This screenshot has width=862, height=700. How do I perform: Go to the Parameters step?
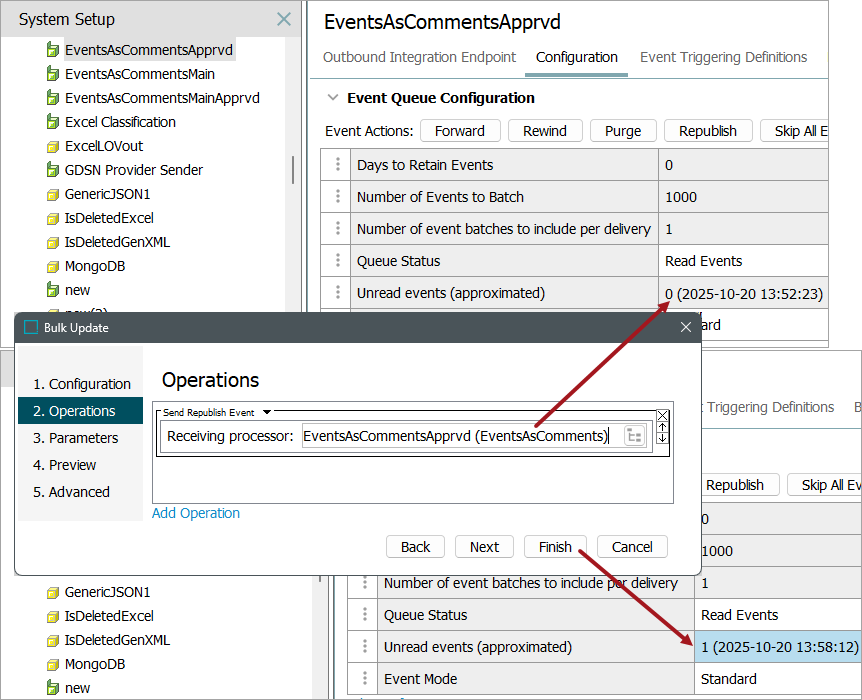point(76,438)
